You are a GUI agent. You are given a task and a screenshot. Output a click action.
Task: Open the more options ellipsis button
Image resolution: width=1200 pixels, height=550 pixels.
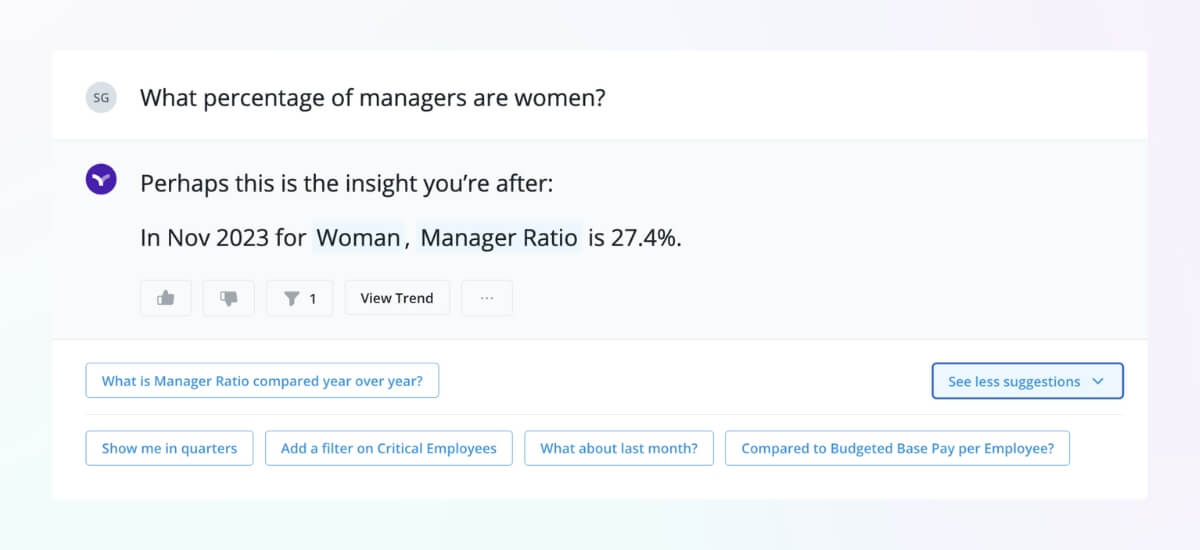[x=487, y=298]
